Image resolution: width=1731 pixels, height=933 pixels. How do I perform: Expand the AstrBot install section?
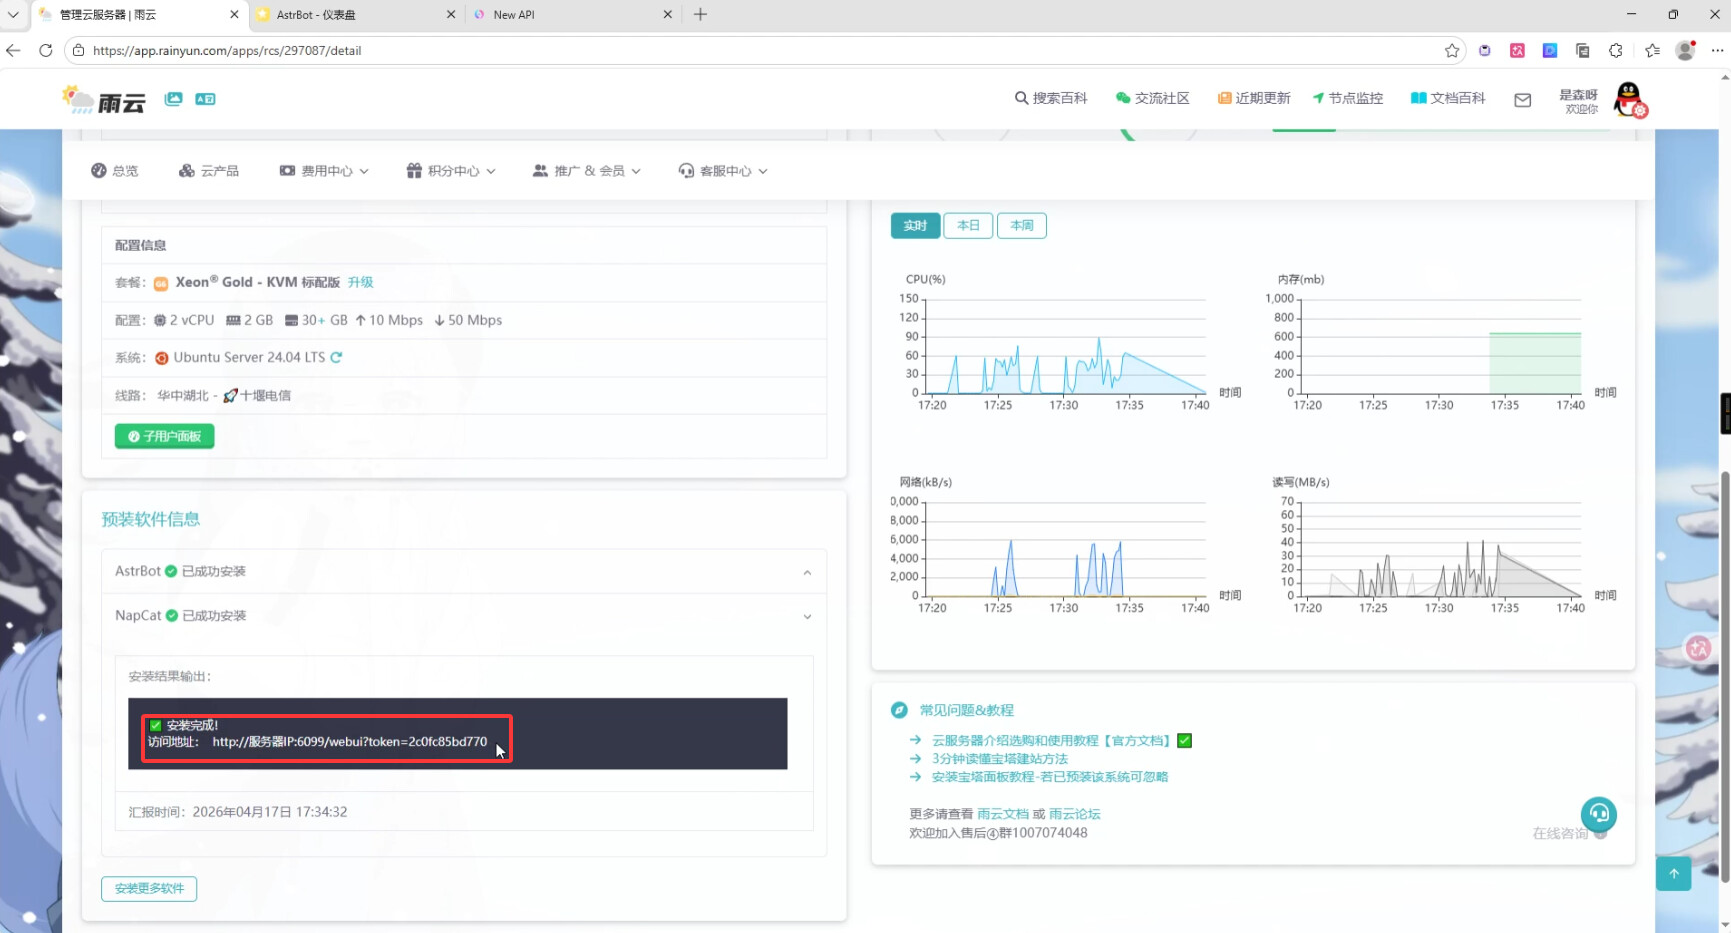(x=807, y=572)
